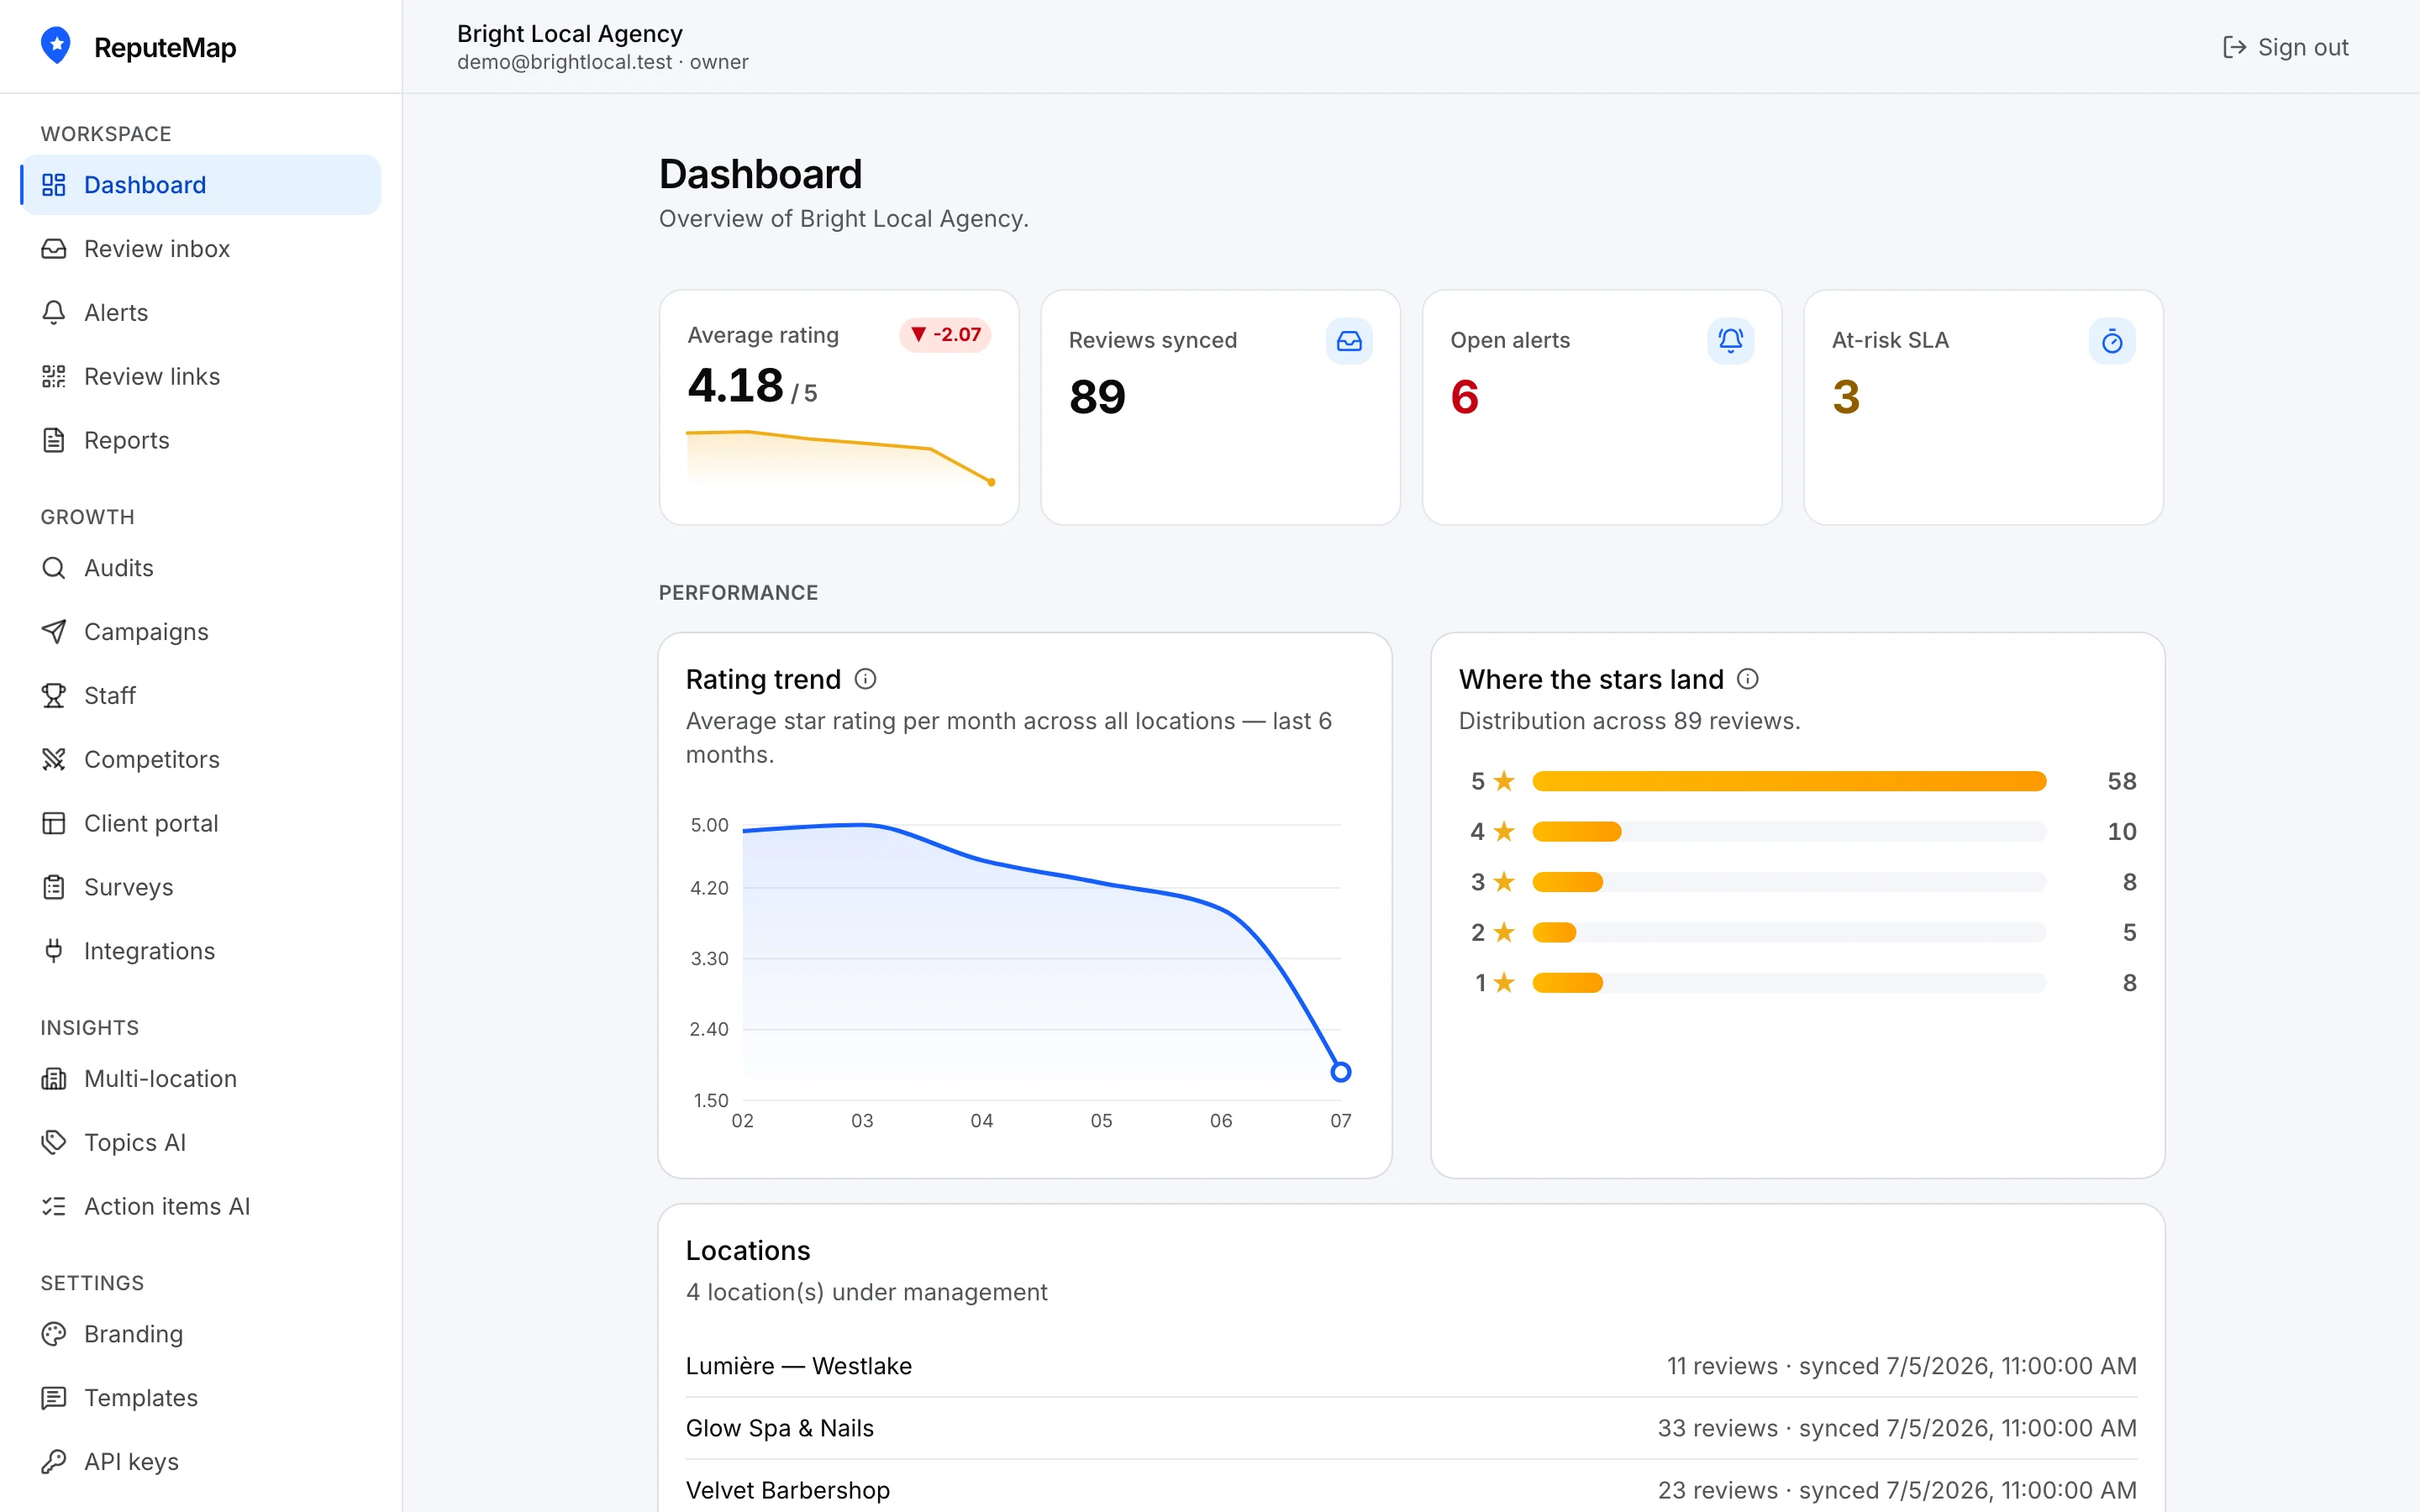2420x1512 pixels.
Task: Select the Velvet Barbershop location row
Action: click(x=1411, y=1490)
